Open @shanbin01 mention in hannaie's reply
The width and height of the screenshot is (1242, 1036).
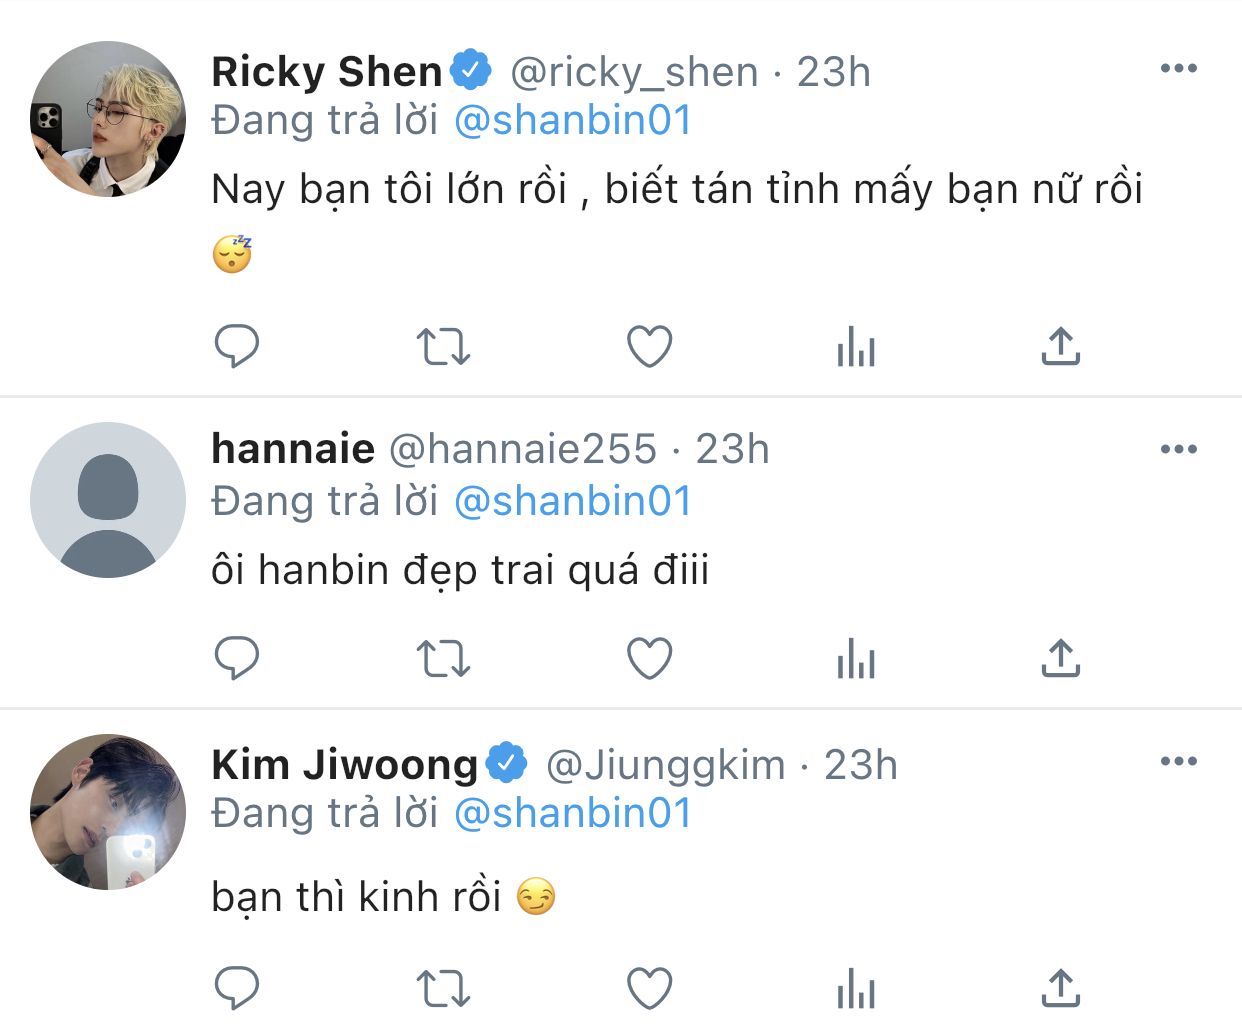point(573,501)
